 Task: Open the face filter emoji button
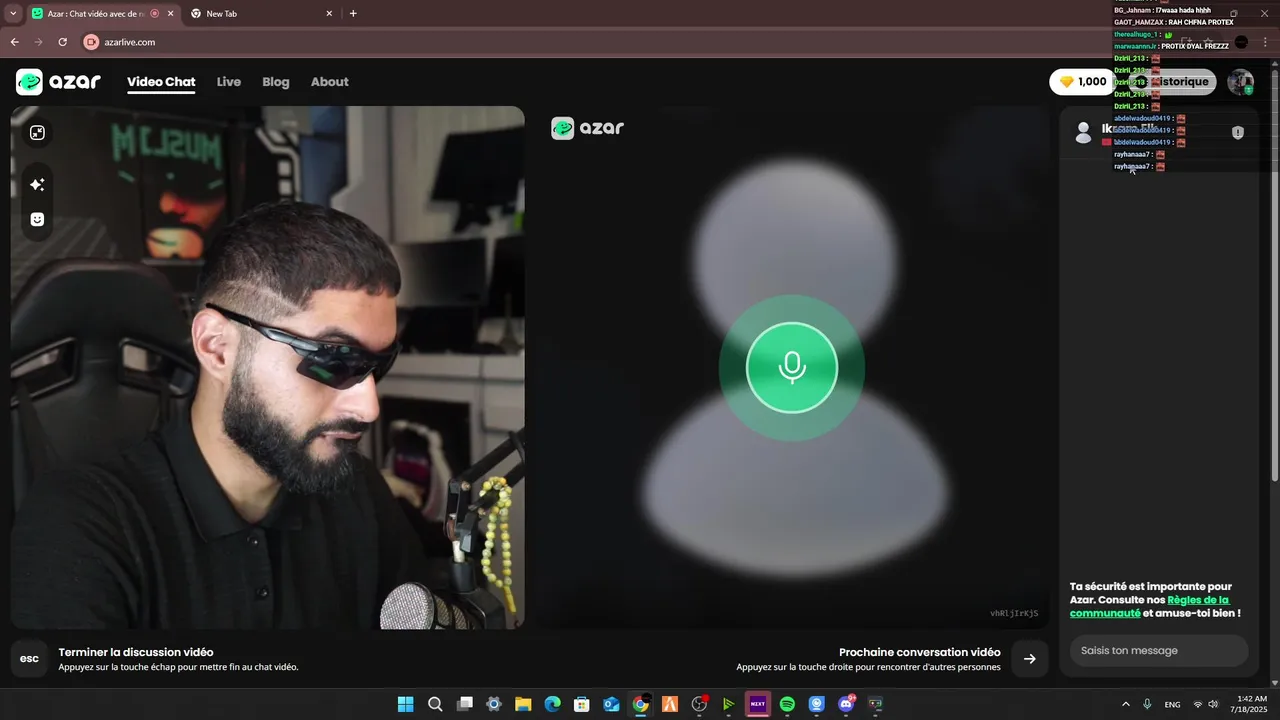(x=37, y=219)
